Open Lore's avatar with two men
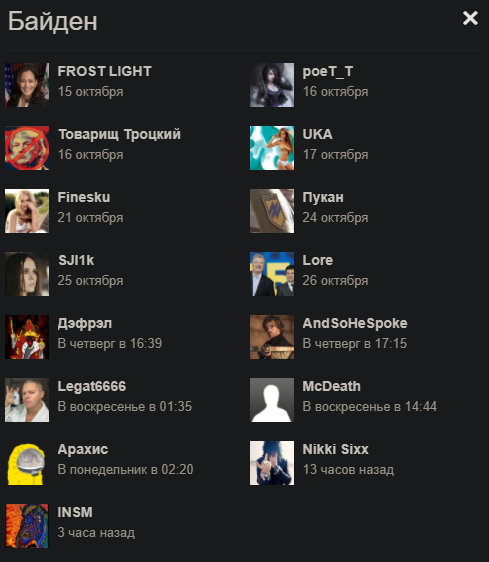This screenshot has height=562, width=489. [x=272, y=274]
